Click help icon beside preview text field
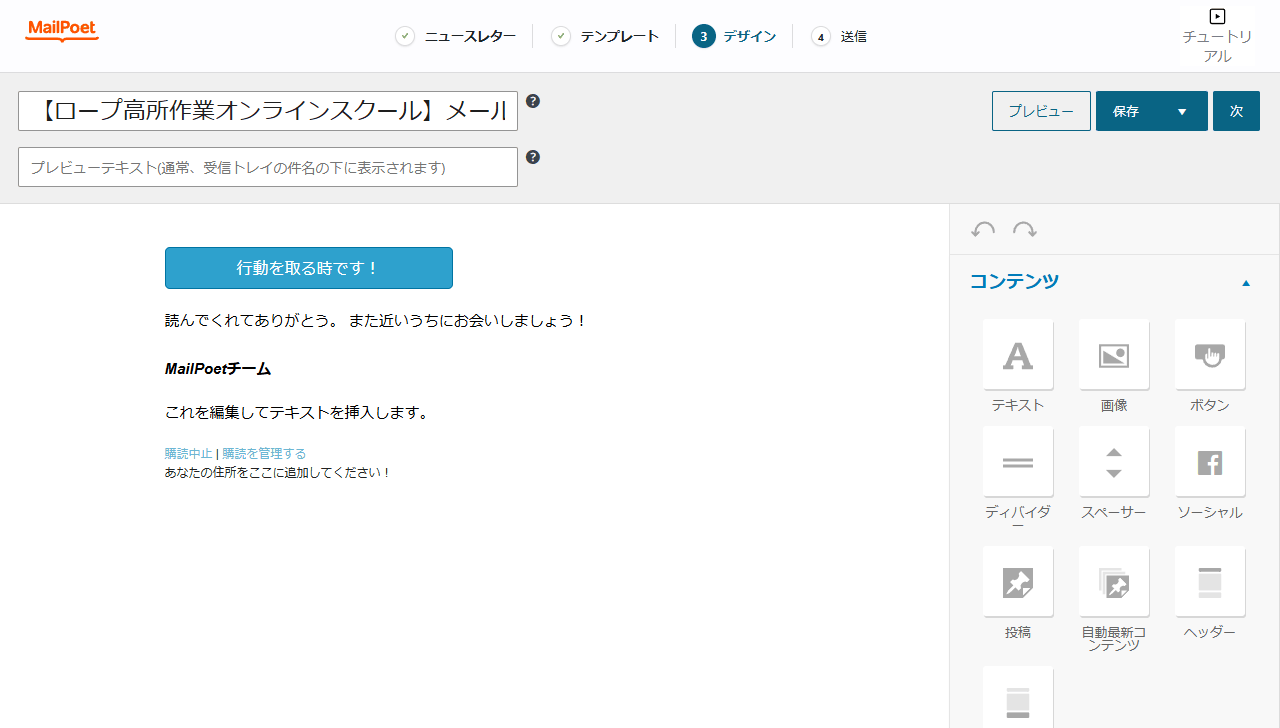1280x728 pixels. click(533, 157)
